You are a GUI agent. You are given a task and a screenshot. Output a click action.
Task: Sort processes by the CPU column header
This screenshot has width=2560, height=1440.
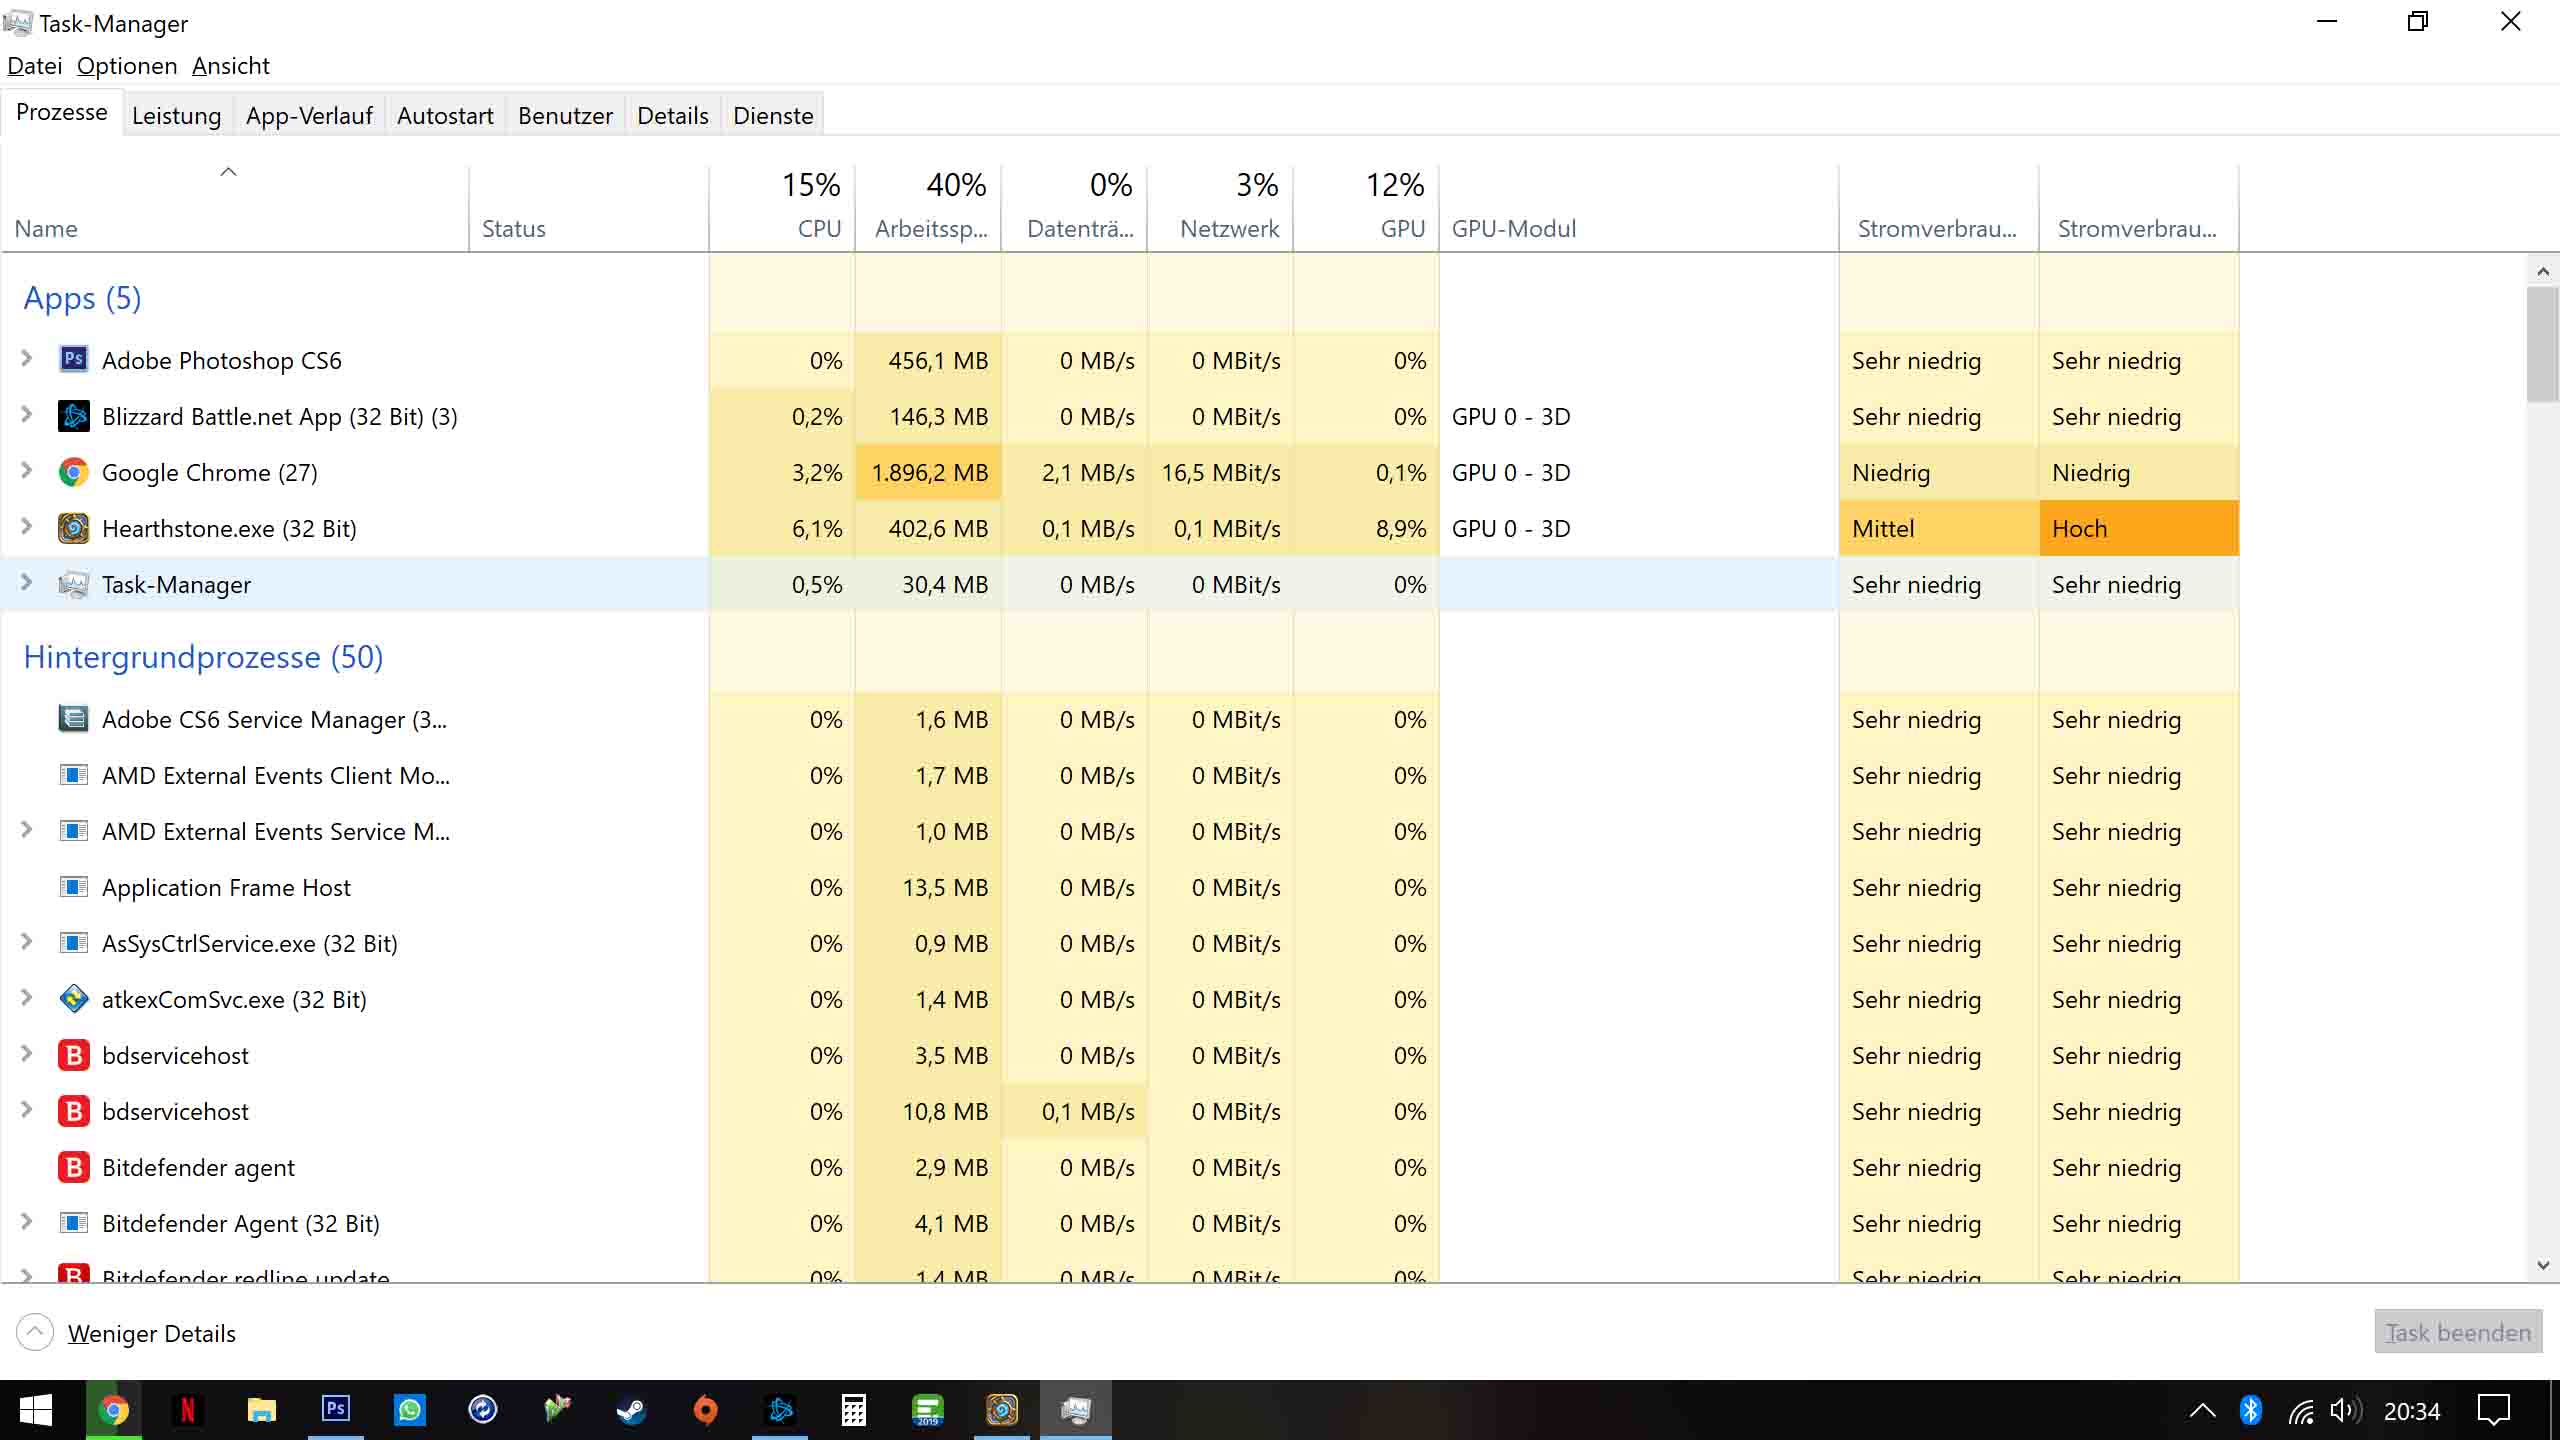pyautogui.click(x=782, y=207)
